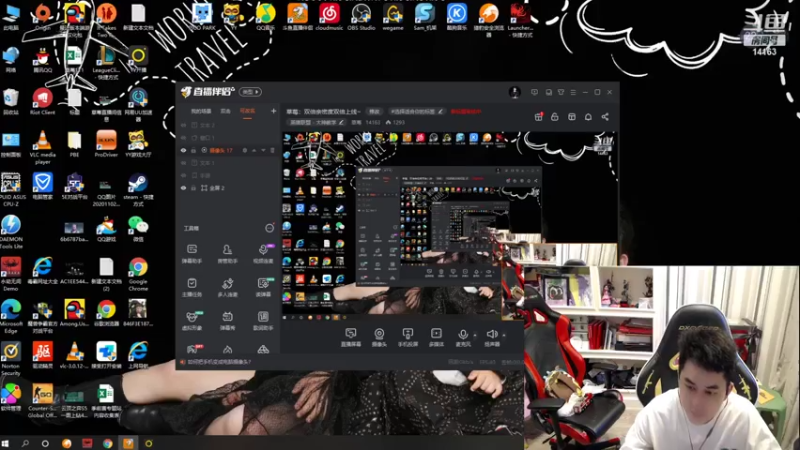Expand microphone options arrow beside mic
Viewport: 800px width, 450px height.
coord(475,335)
